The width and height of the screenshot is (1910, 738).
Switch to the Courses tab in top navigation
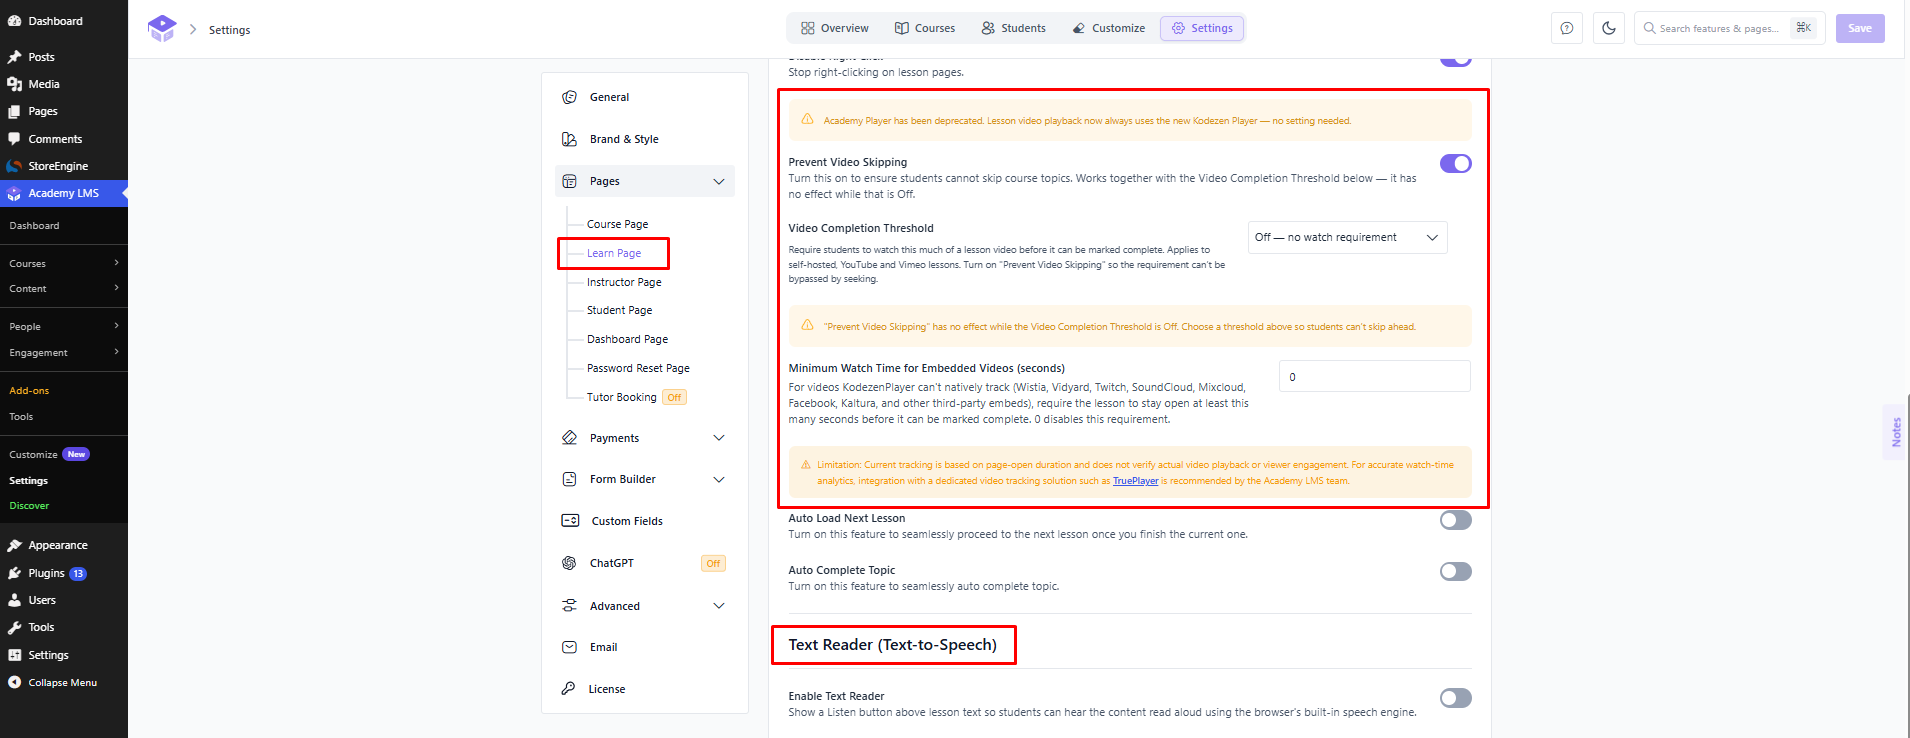pyautogui.click(x=925, y=28)
